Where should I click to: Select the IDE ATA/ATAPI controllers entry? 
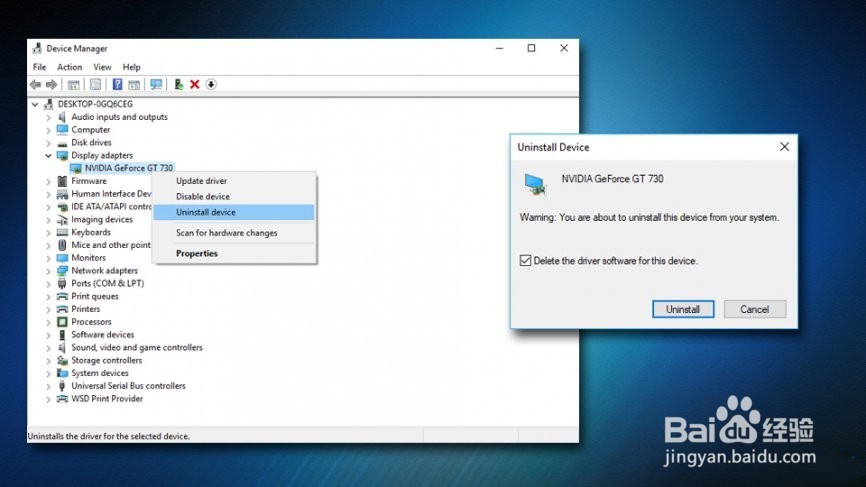[x=111, y=207]
